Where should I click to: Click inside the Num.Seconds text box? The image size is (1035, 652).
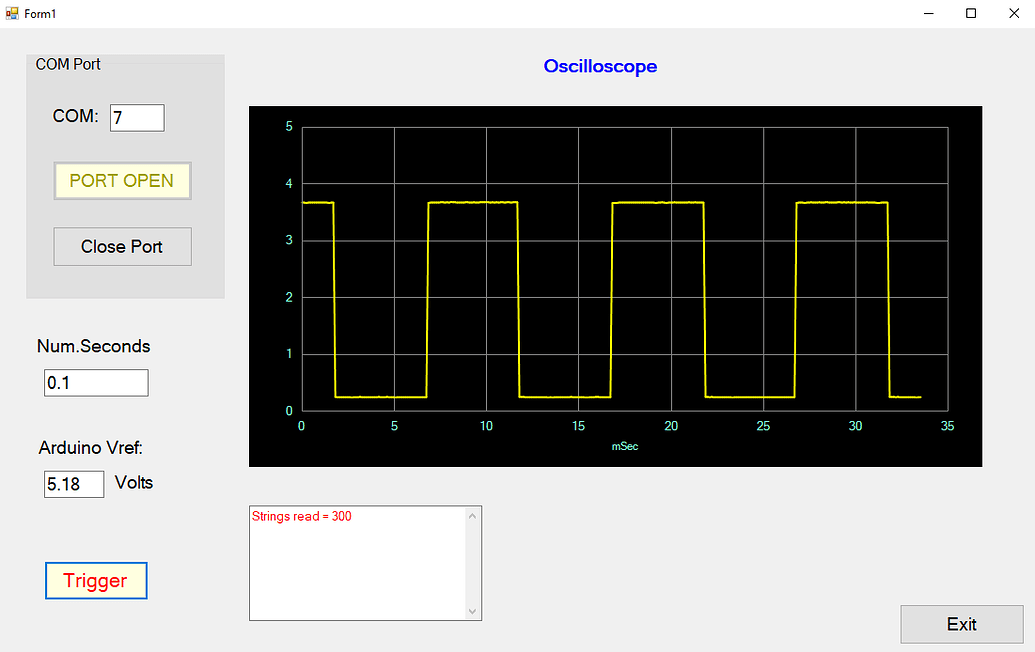(95, 382)
